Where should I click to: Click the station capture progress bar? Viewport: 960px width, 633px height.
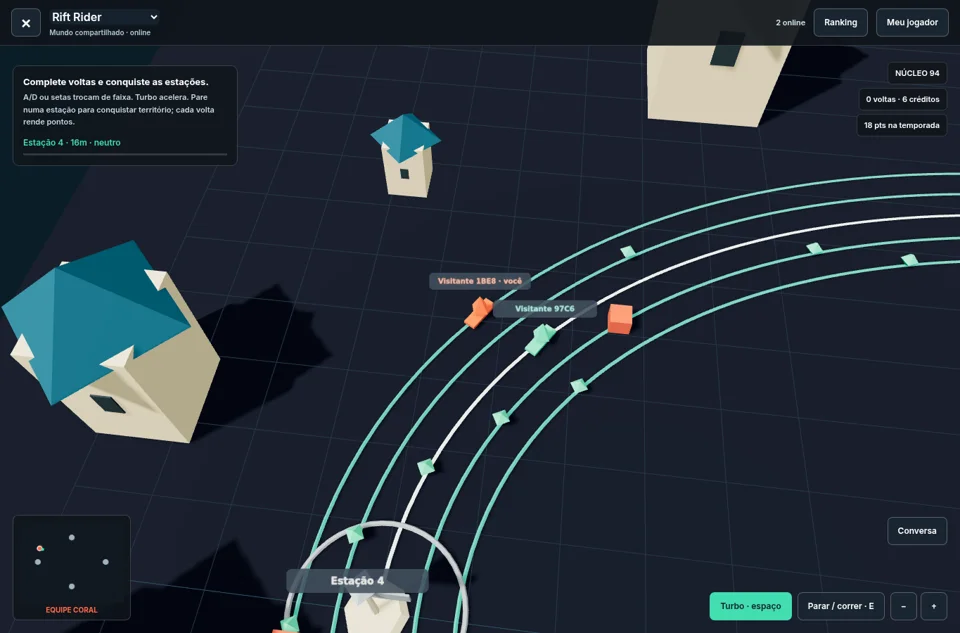[x=125, y=154]
